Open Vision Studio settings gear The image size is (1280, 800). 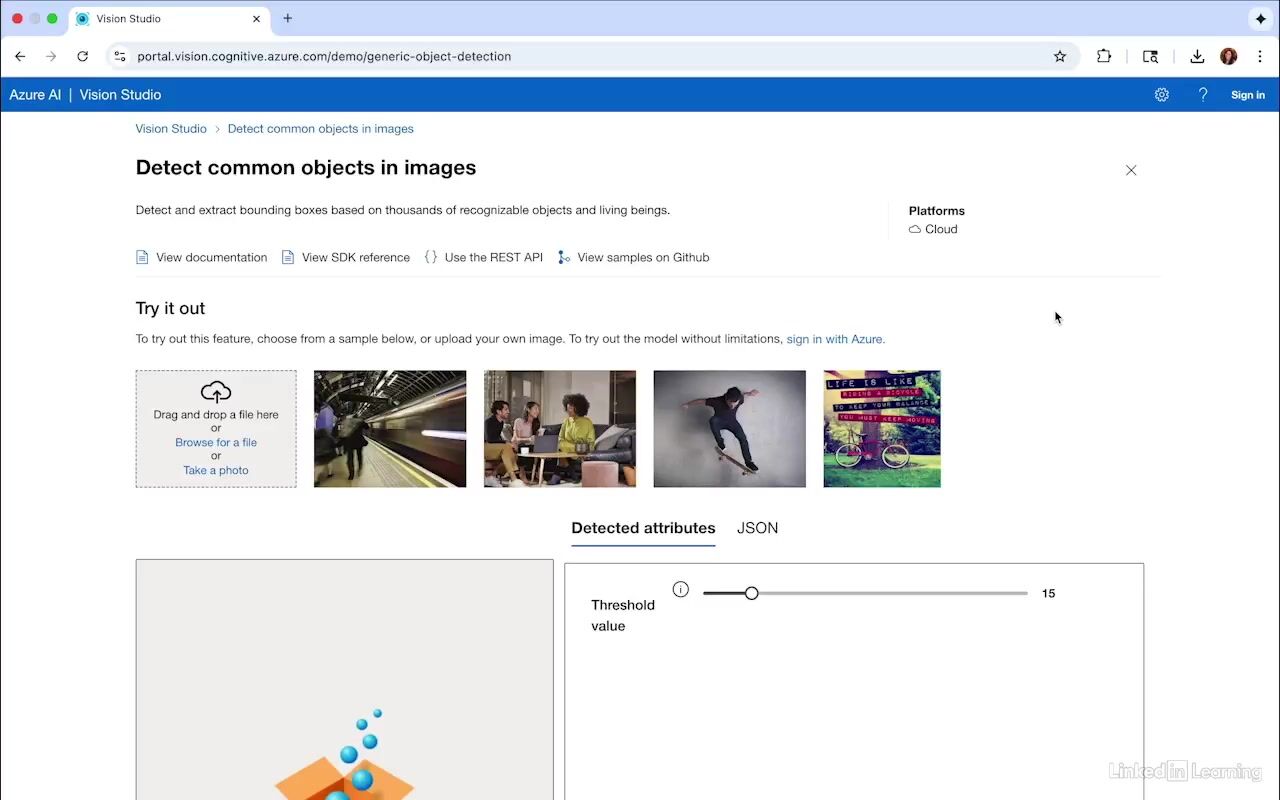[x=1161, y=94]
